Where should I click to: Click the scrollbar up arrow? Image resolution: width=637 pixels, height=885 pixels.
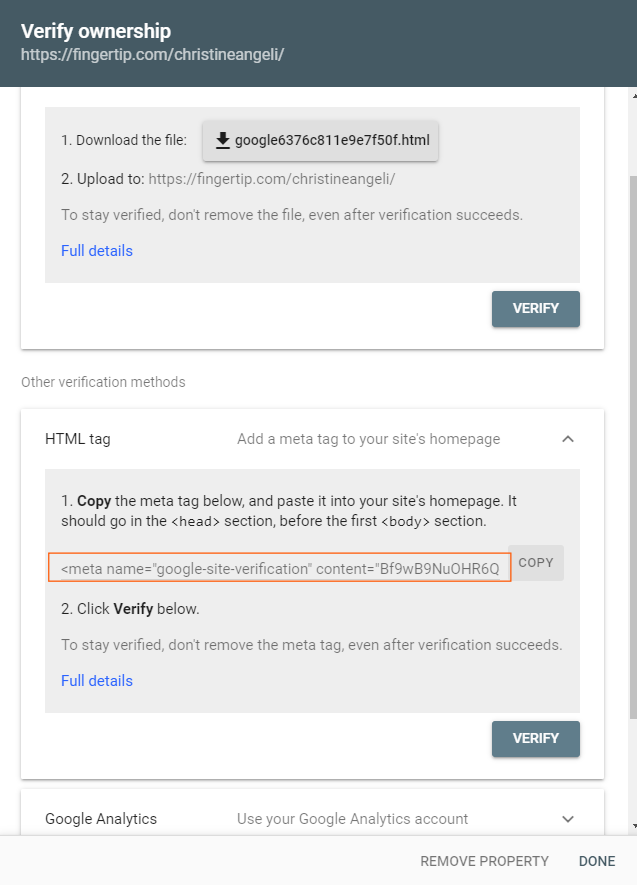point(634,95)
